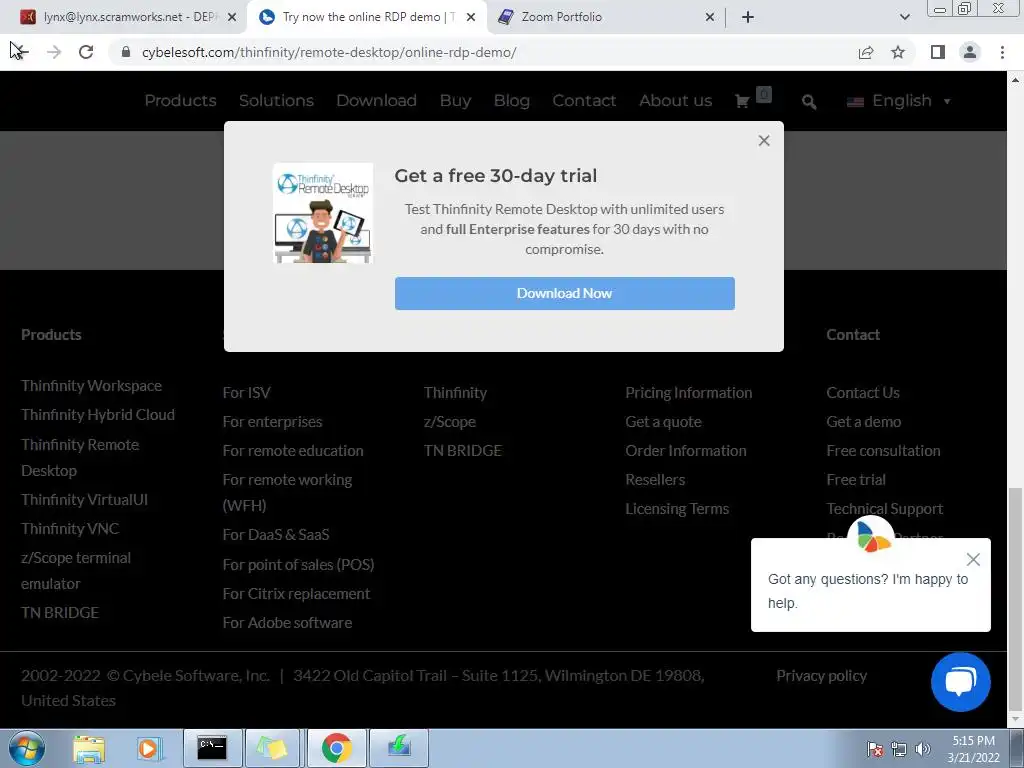
Task: Open the Free consultation link
Action: pos(883,451)
